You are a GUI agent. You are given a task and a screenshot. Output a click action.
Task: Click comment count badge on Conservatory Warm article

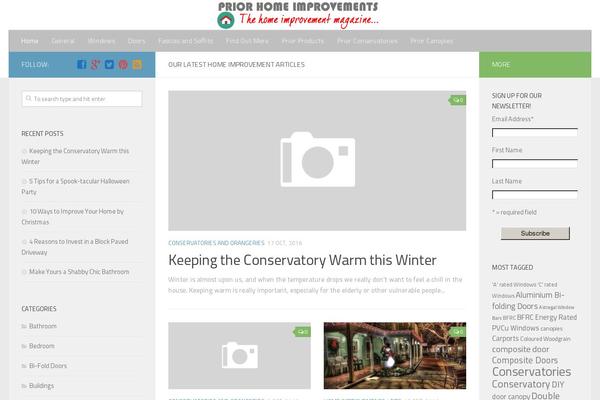[x=458, y=100]
